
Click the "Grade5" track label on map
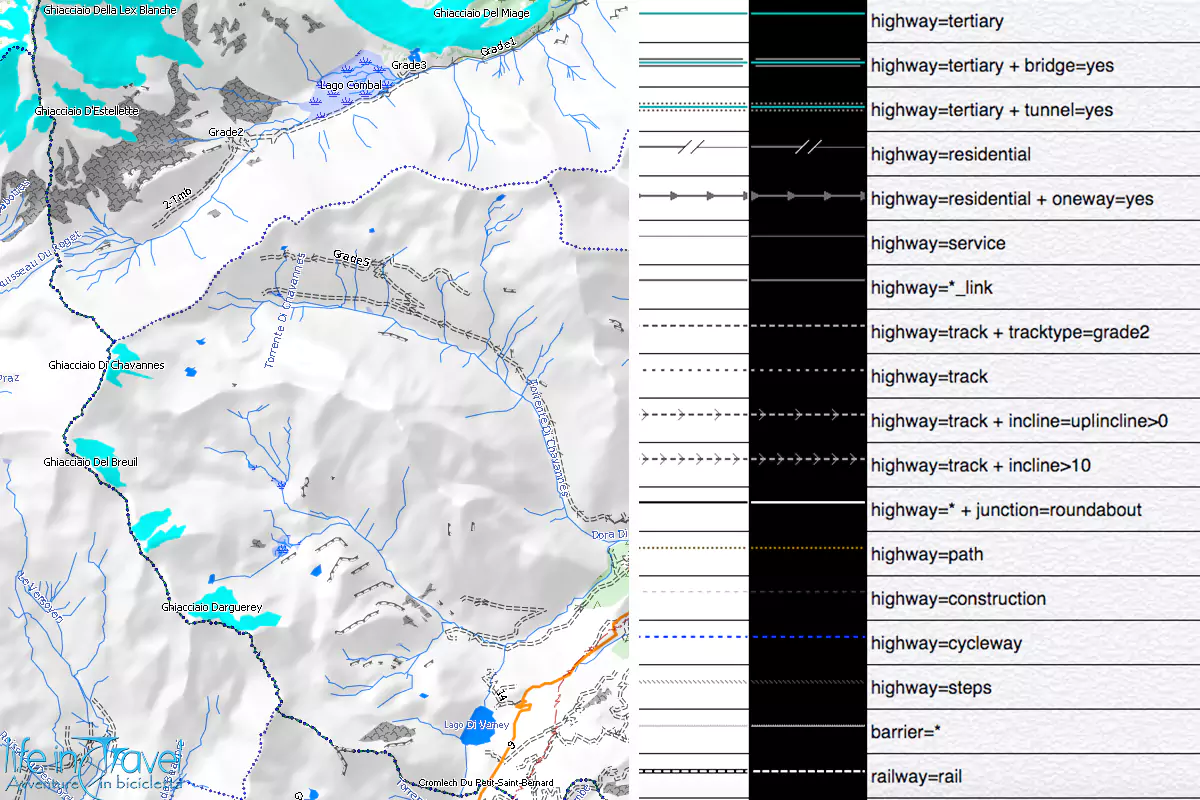352,260
